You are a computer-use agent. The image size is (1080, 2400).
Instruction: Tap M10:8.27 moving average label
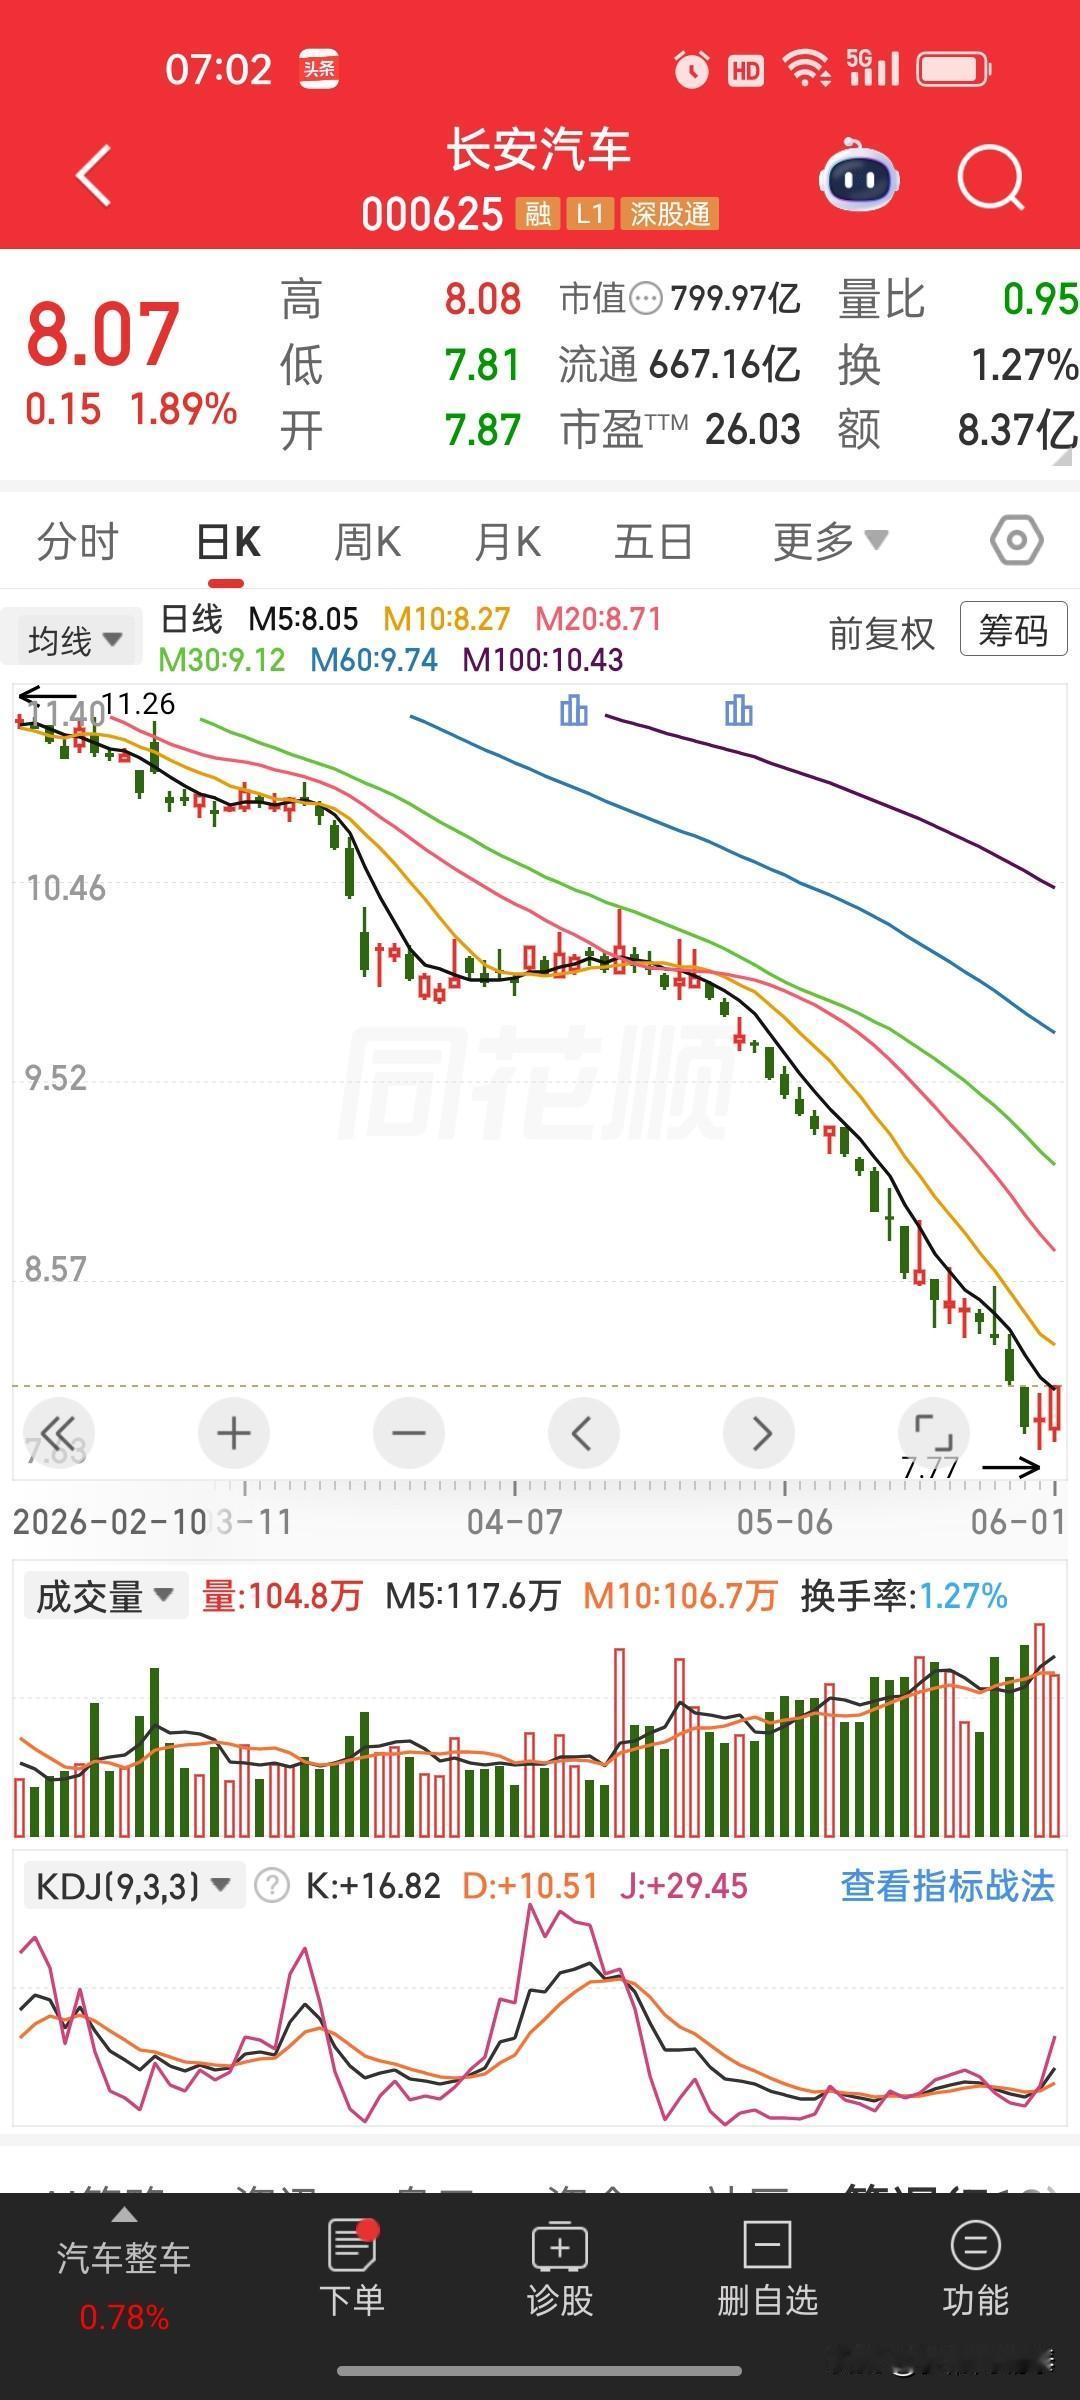click(447, 619)
